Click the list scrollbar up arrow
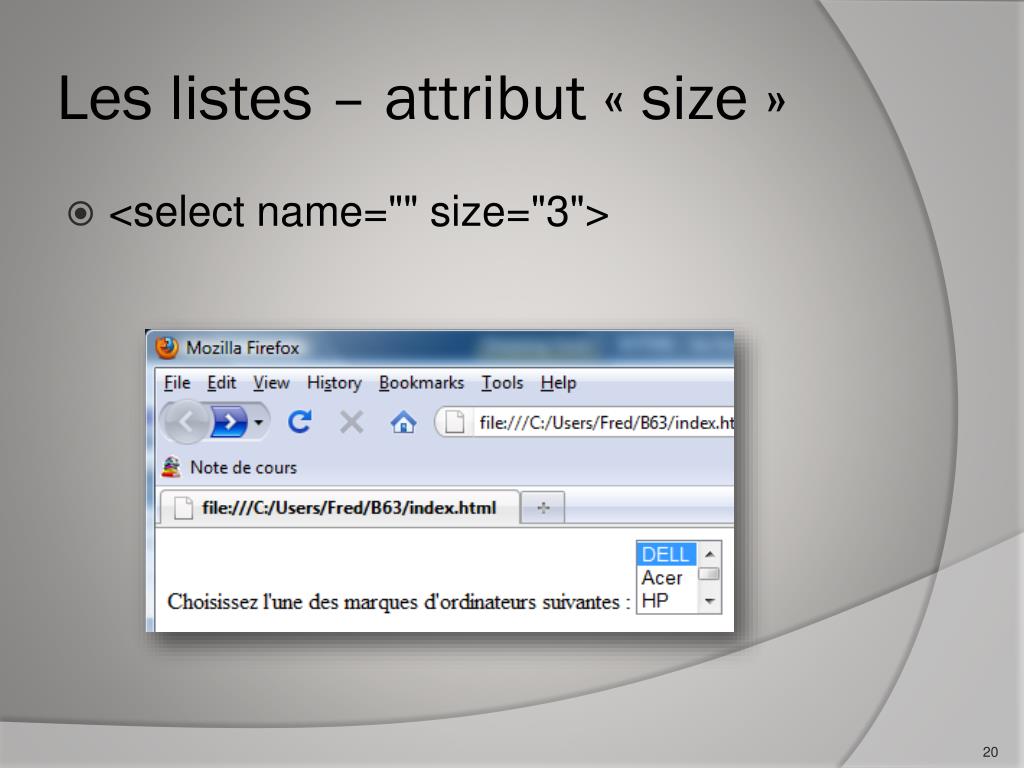 [710, 554]
